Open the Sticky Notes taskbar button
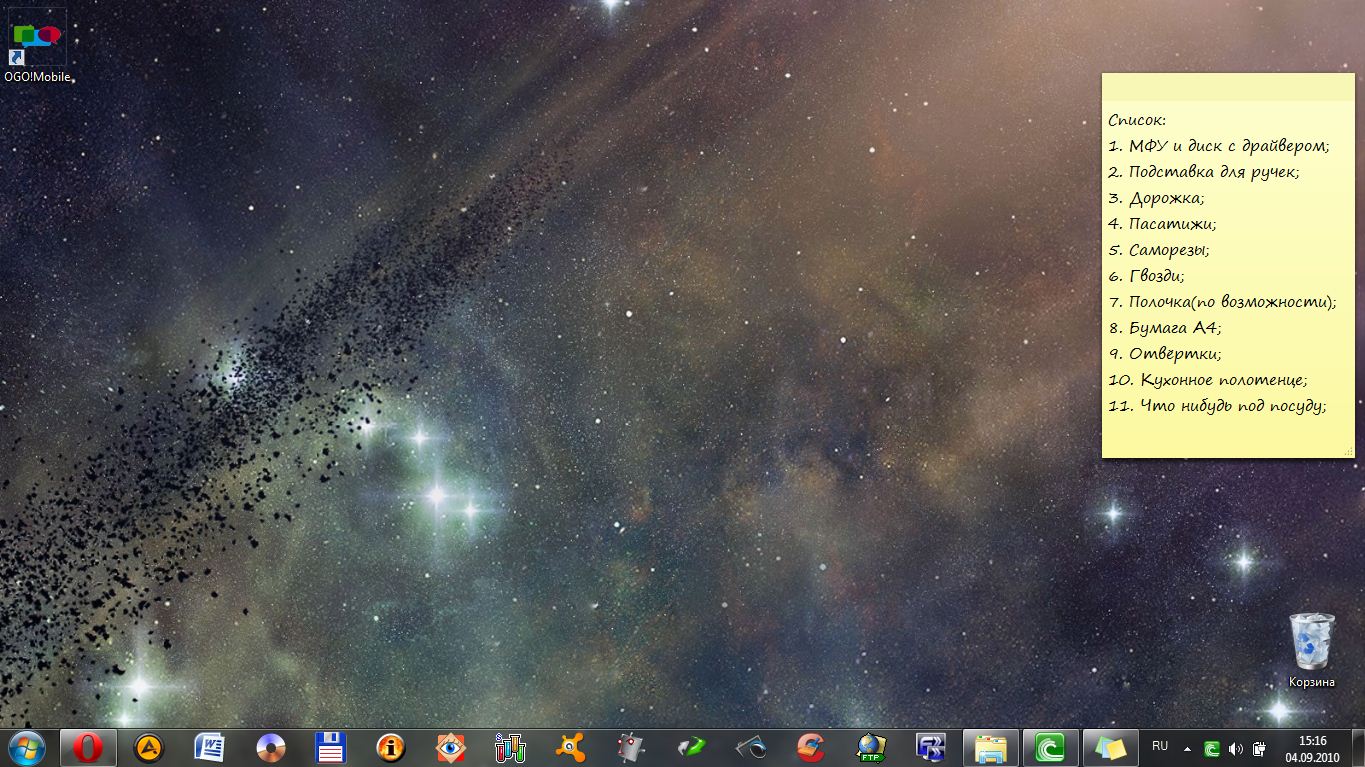The height and width of the screenshot is (767, 1365). (x=1111, y=747)
